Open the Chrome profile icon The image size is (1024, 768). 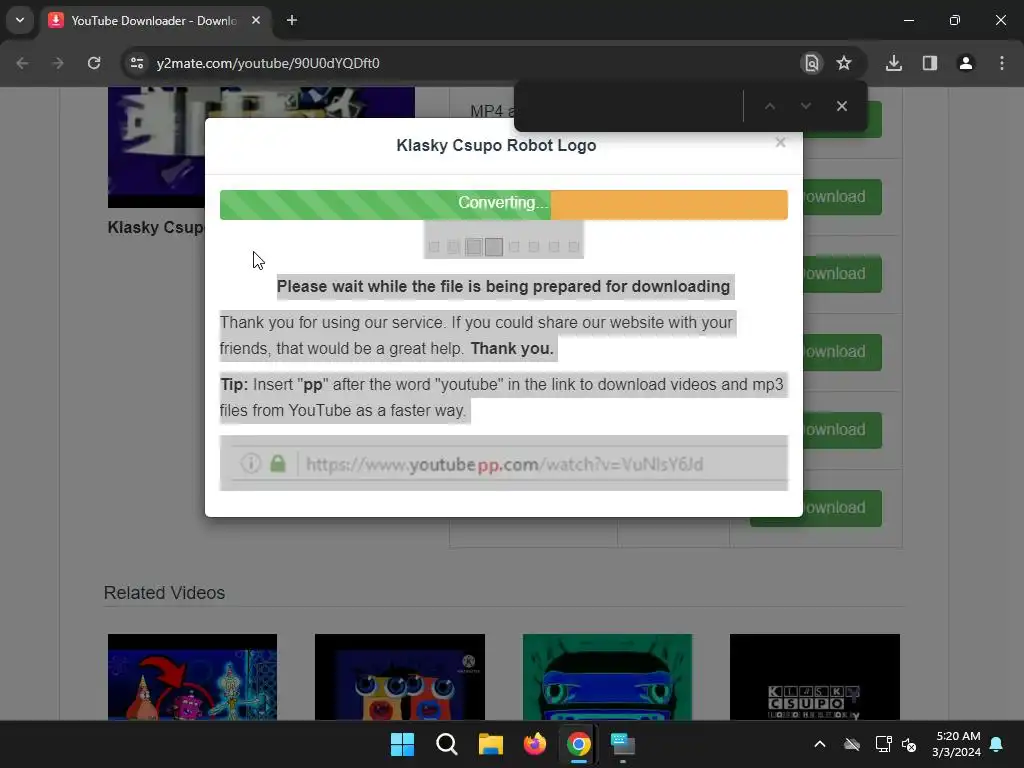(966, 63)
